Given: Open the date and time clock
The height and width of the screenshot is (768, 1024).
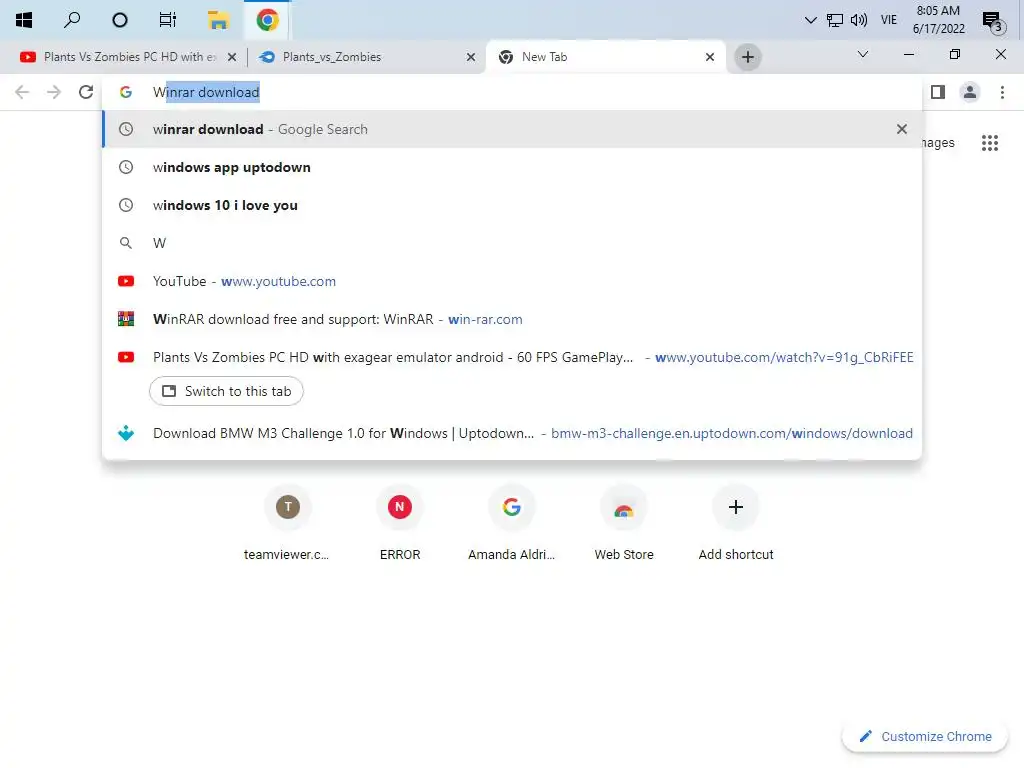Looking at the screenshot, I should tap(938, 20).
